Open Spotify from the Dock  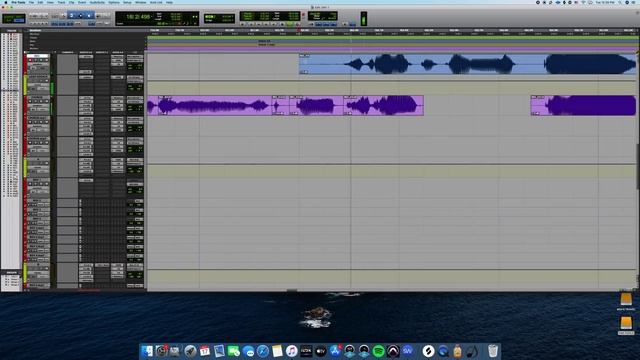[x=378, y=351]
